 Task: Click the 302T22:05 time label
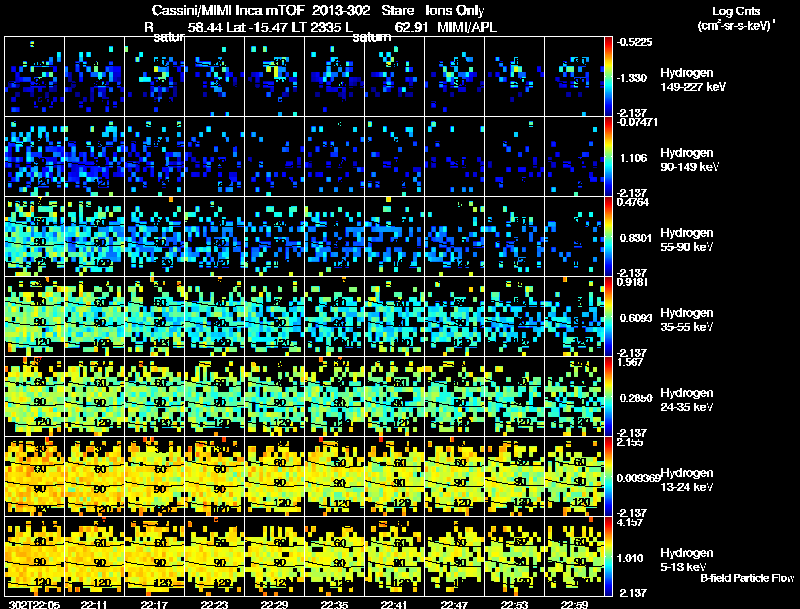coord(34,604)
